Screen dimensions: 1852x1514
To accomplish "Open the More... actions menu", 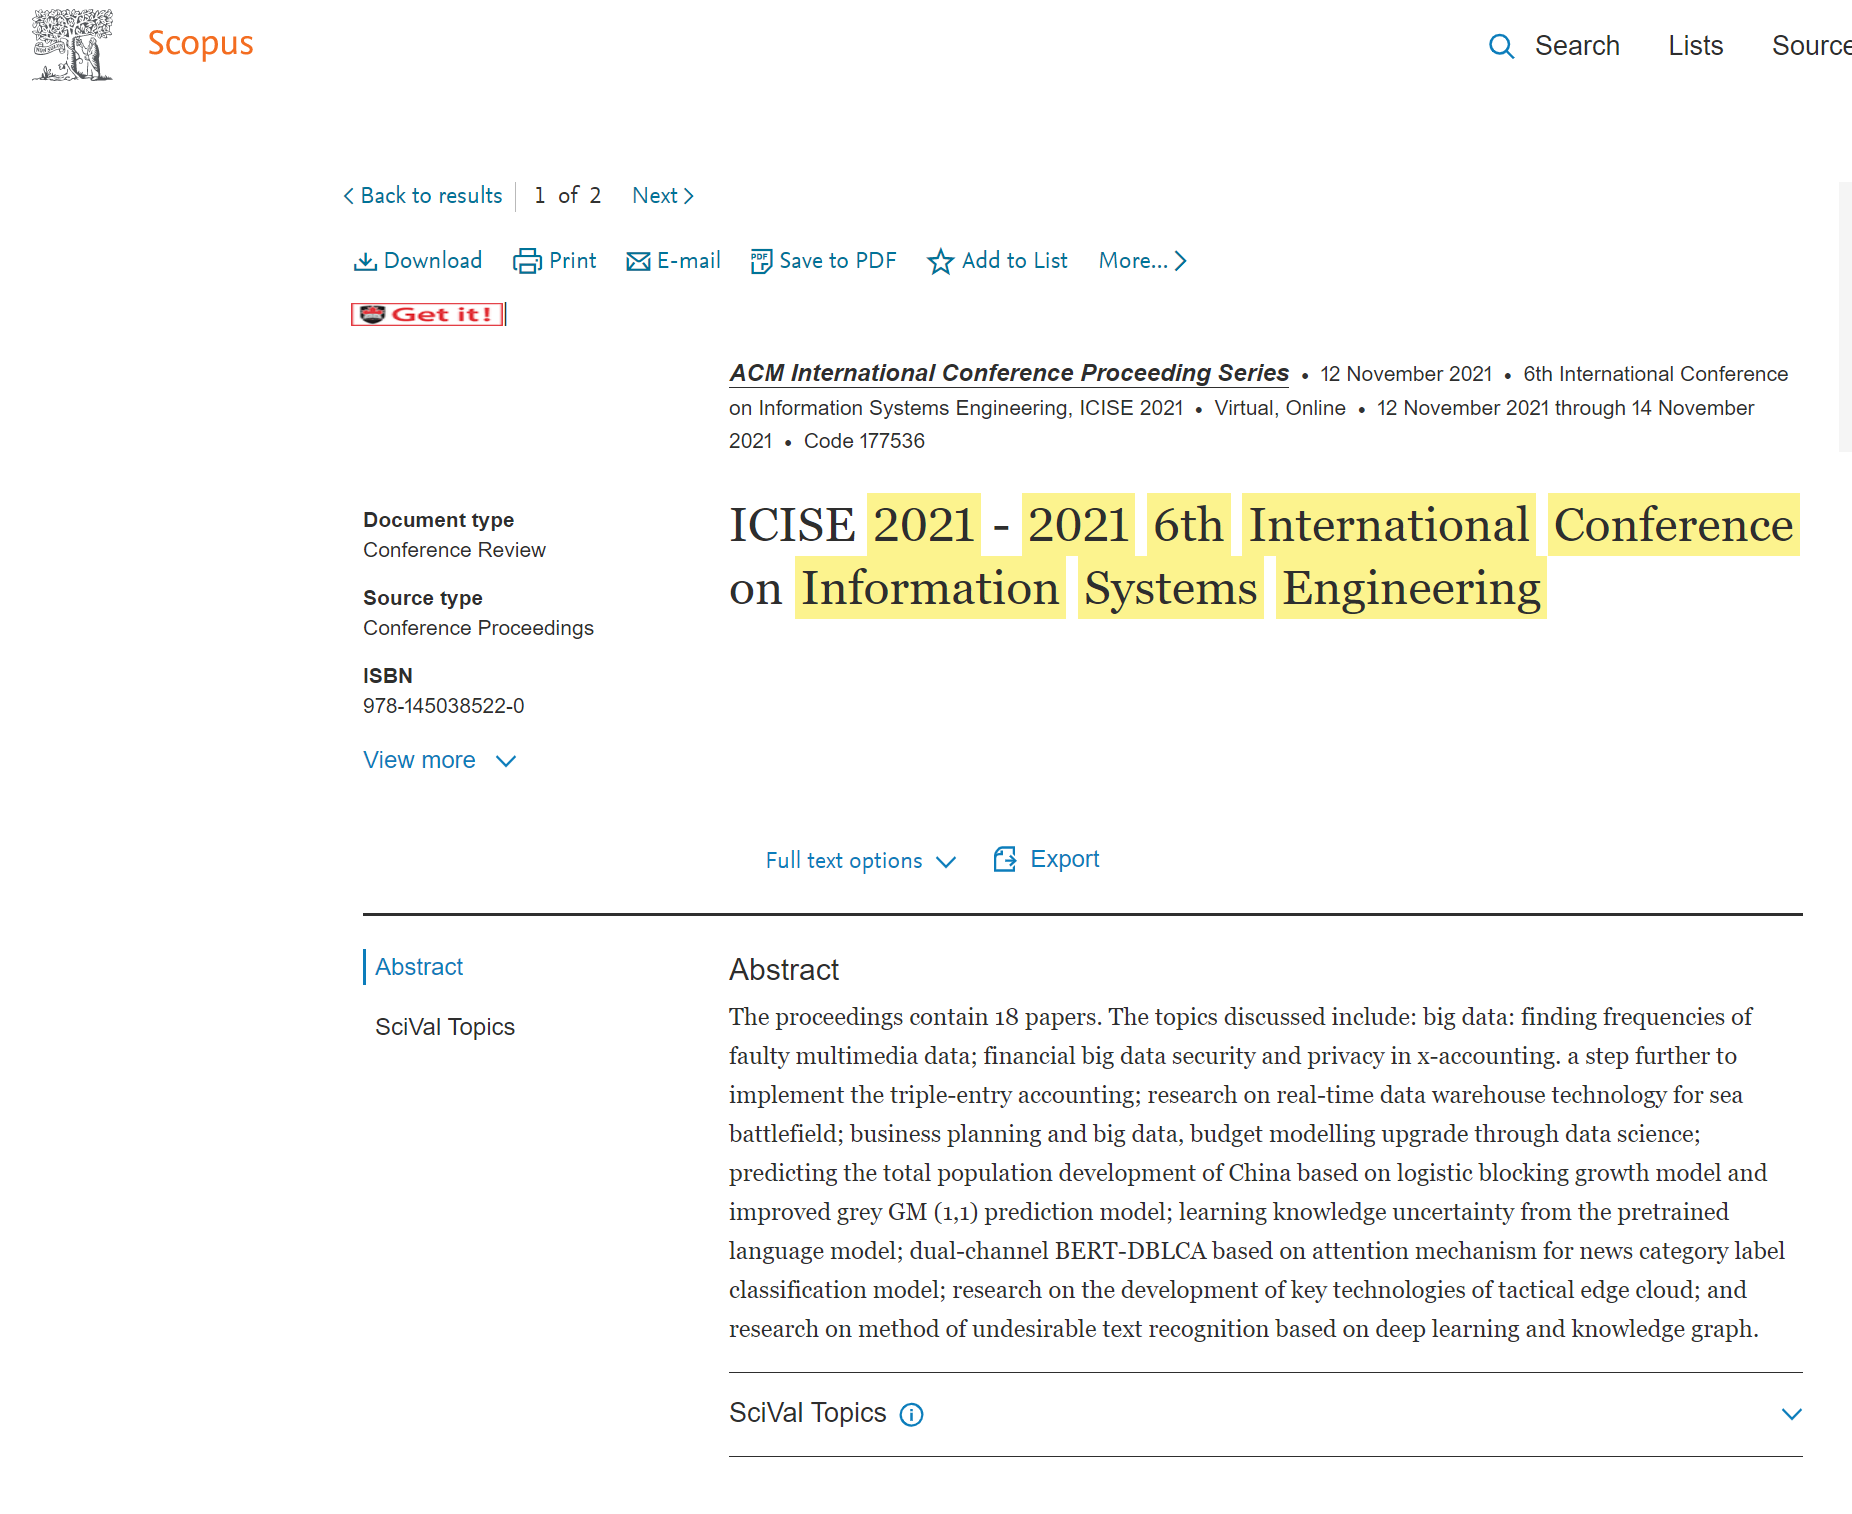I will coord(1142,261).
